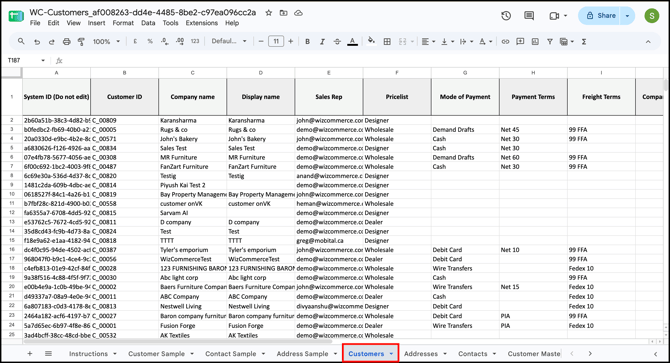Click the search menus magnifier icon

(x=21, y=41)
